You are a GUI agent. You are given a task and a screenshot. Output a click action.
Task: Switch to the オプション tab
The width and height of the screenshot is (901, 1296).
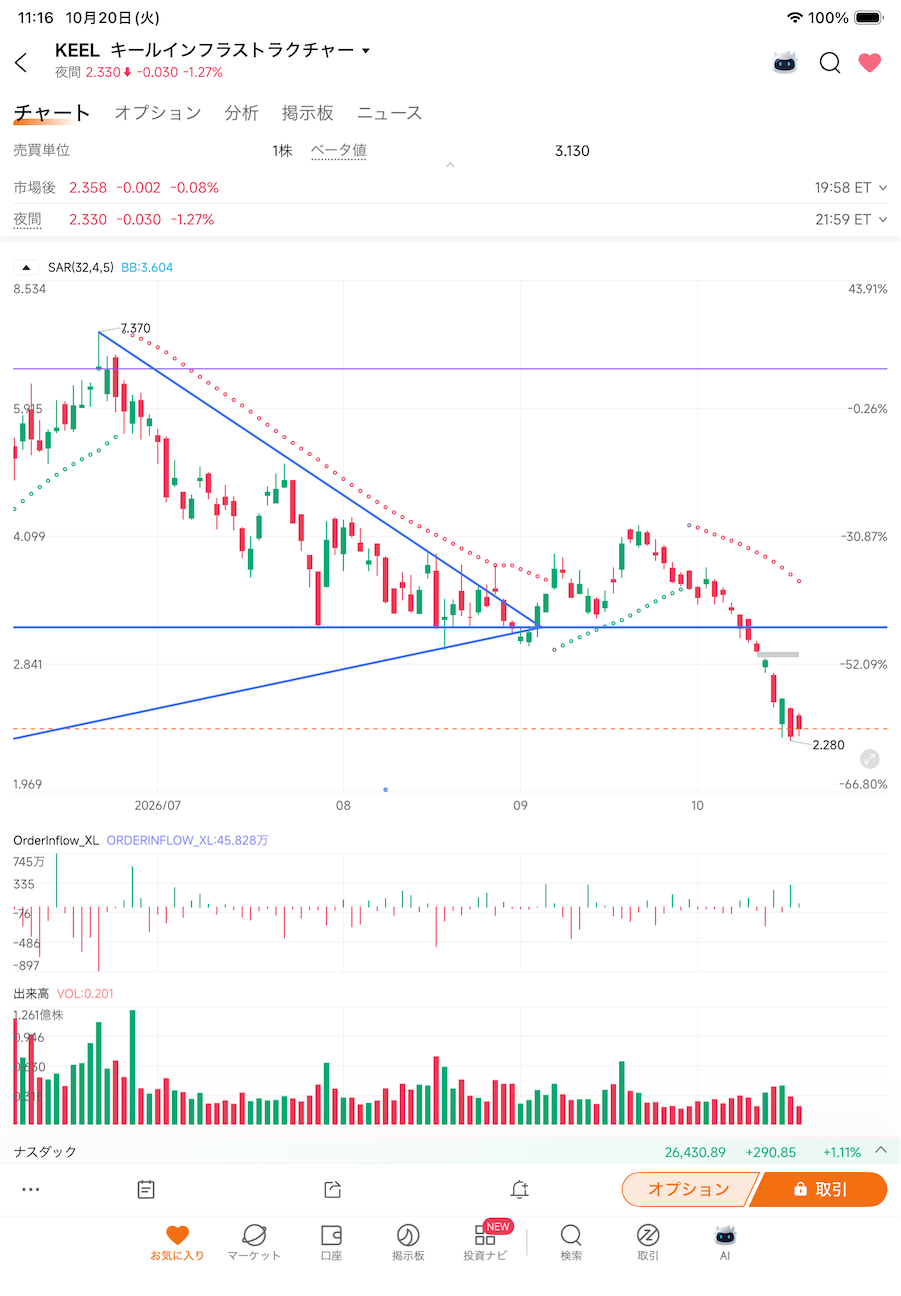(x=158, y=113)
